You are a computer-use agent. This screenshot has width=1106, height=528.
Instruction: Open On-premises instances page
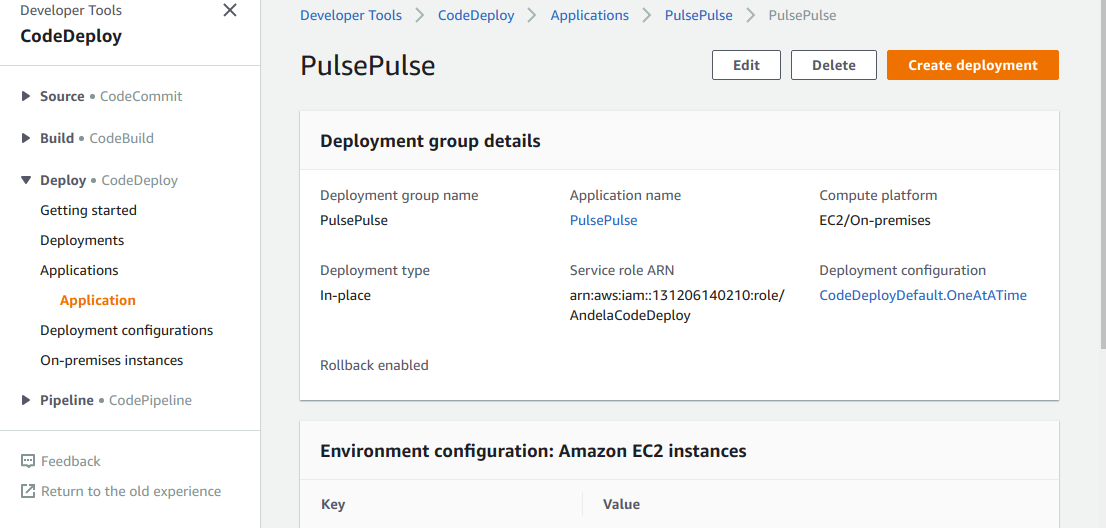pyautogui.click(x=111, y=360)
